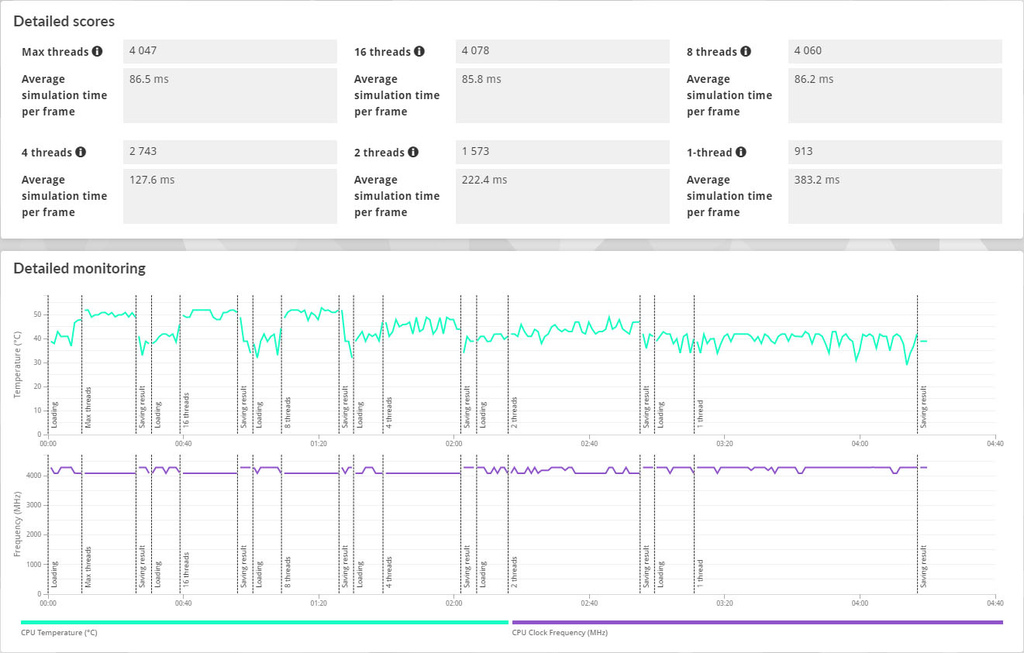1024x653 pixels.
Task: Click the Detailed monitoring heading
Action: coord(80,268)
